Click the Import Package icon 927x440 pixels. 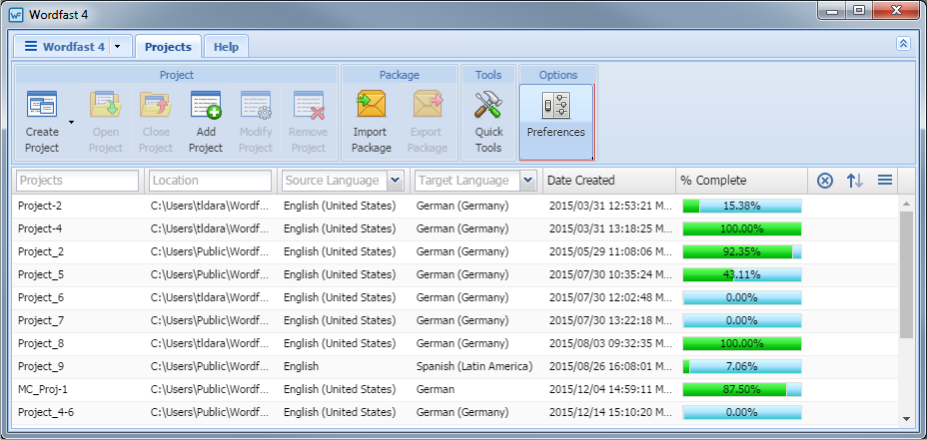[x=371, y=105]
